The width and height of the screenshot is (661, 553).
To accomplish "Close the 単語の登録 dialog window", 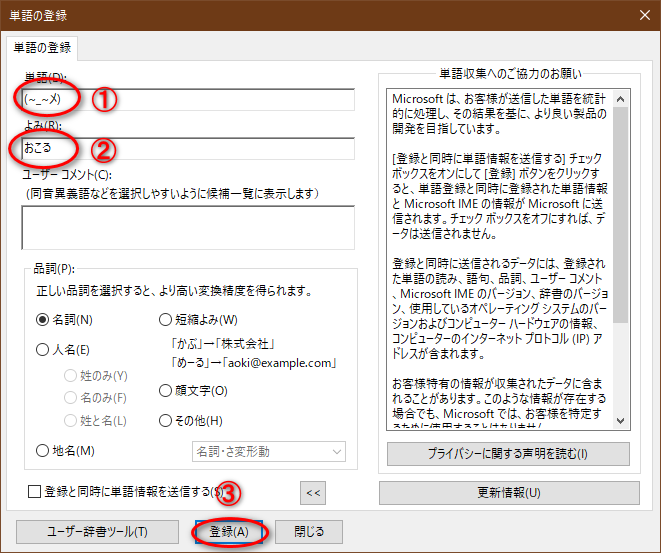I will (x=639, y=14).
